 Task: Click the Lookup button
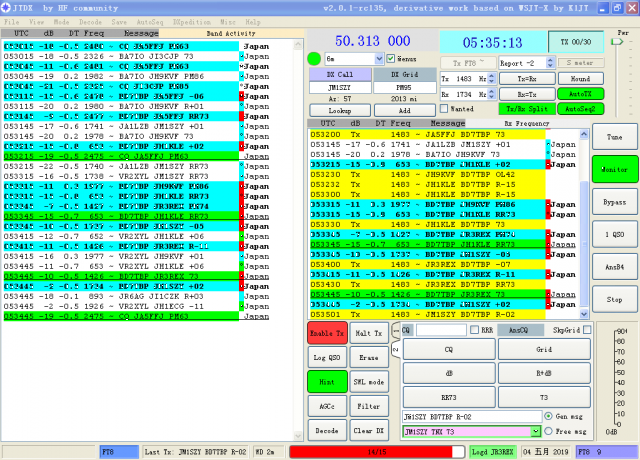(340, 111)
